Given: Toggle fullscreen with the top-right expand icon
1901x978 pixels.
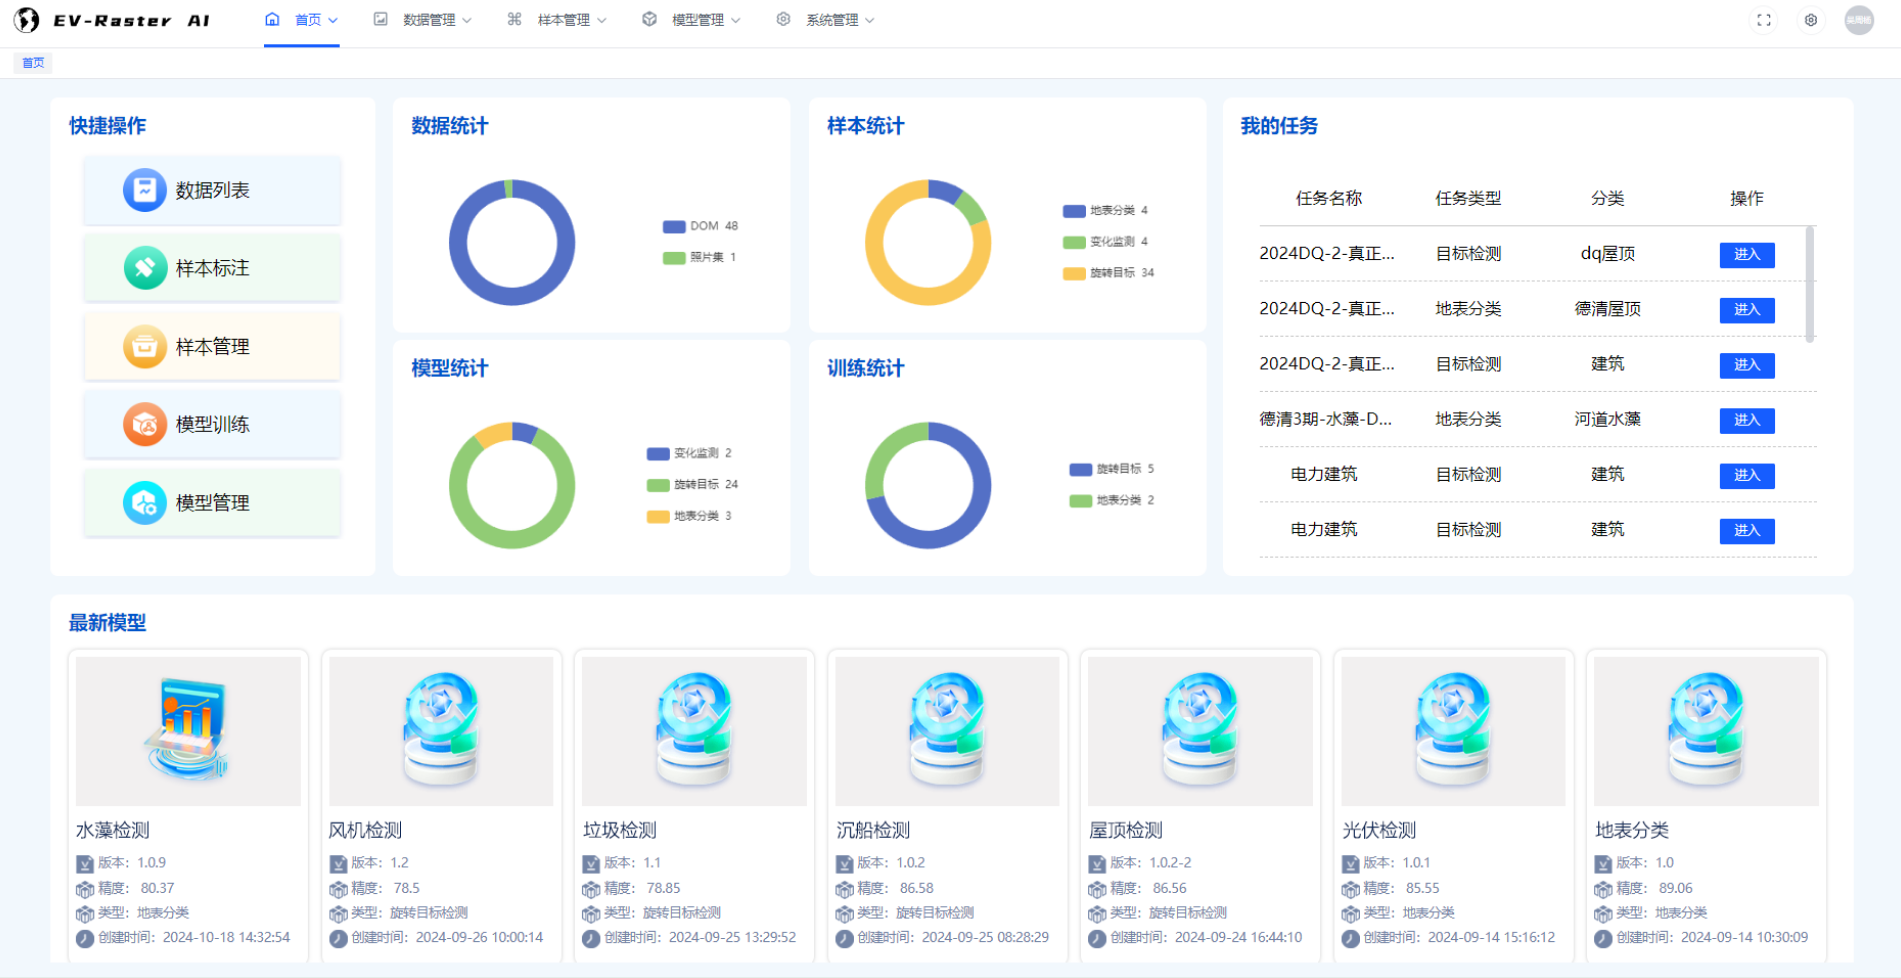Looking at the screenshot, I should [x=1764, y=20].
